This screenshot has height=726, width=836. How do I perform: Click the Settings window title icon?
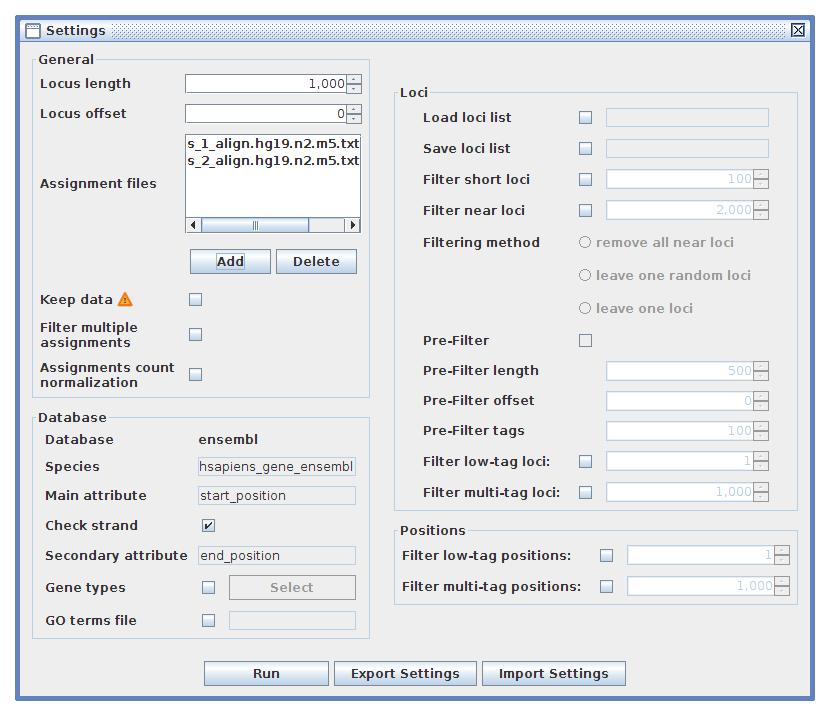coord(33,30)
